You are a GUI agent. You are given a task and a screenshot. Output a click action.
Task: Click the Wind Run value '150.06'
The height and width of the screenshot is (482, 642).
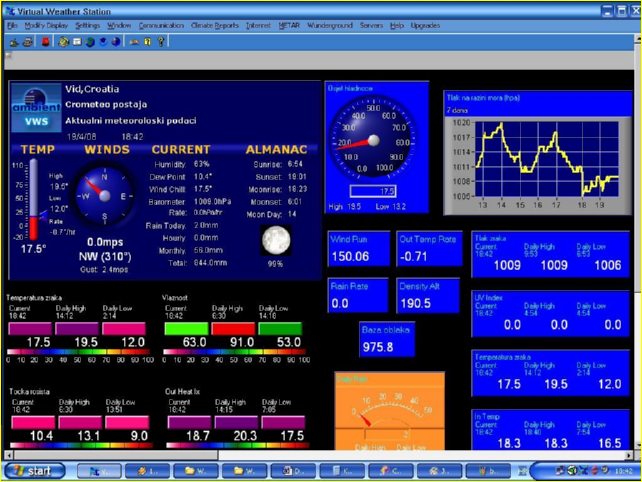(350, 256)
